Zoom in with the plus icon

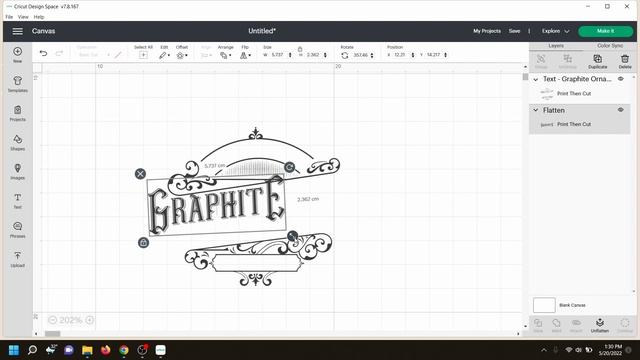pyautogui.click(x=90, y=320)
